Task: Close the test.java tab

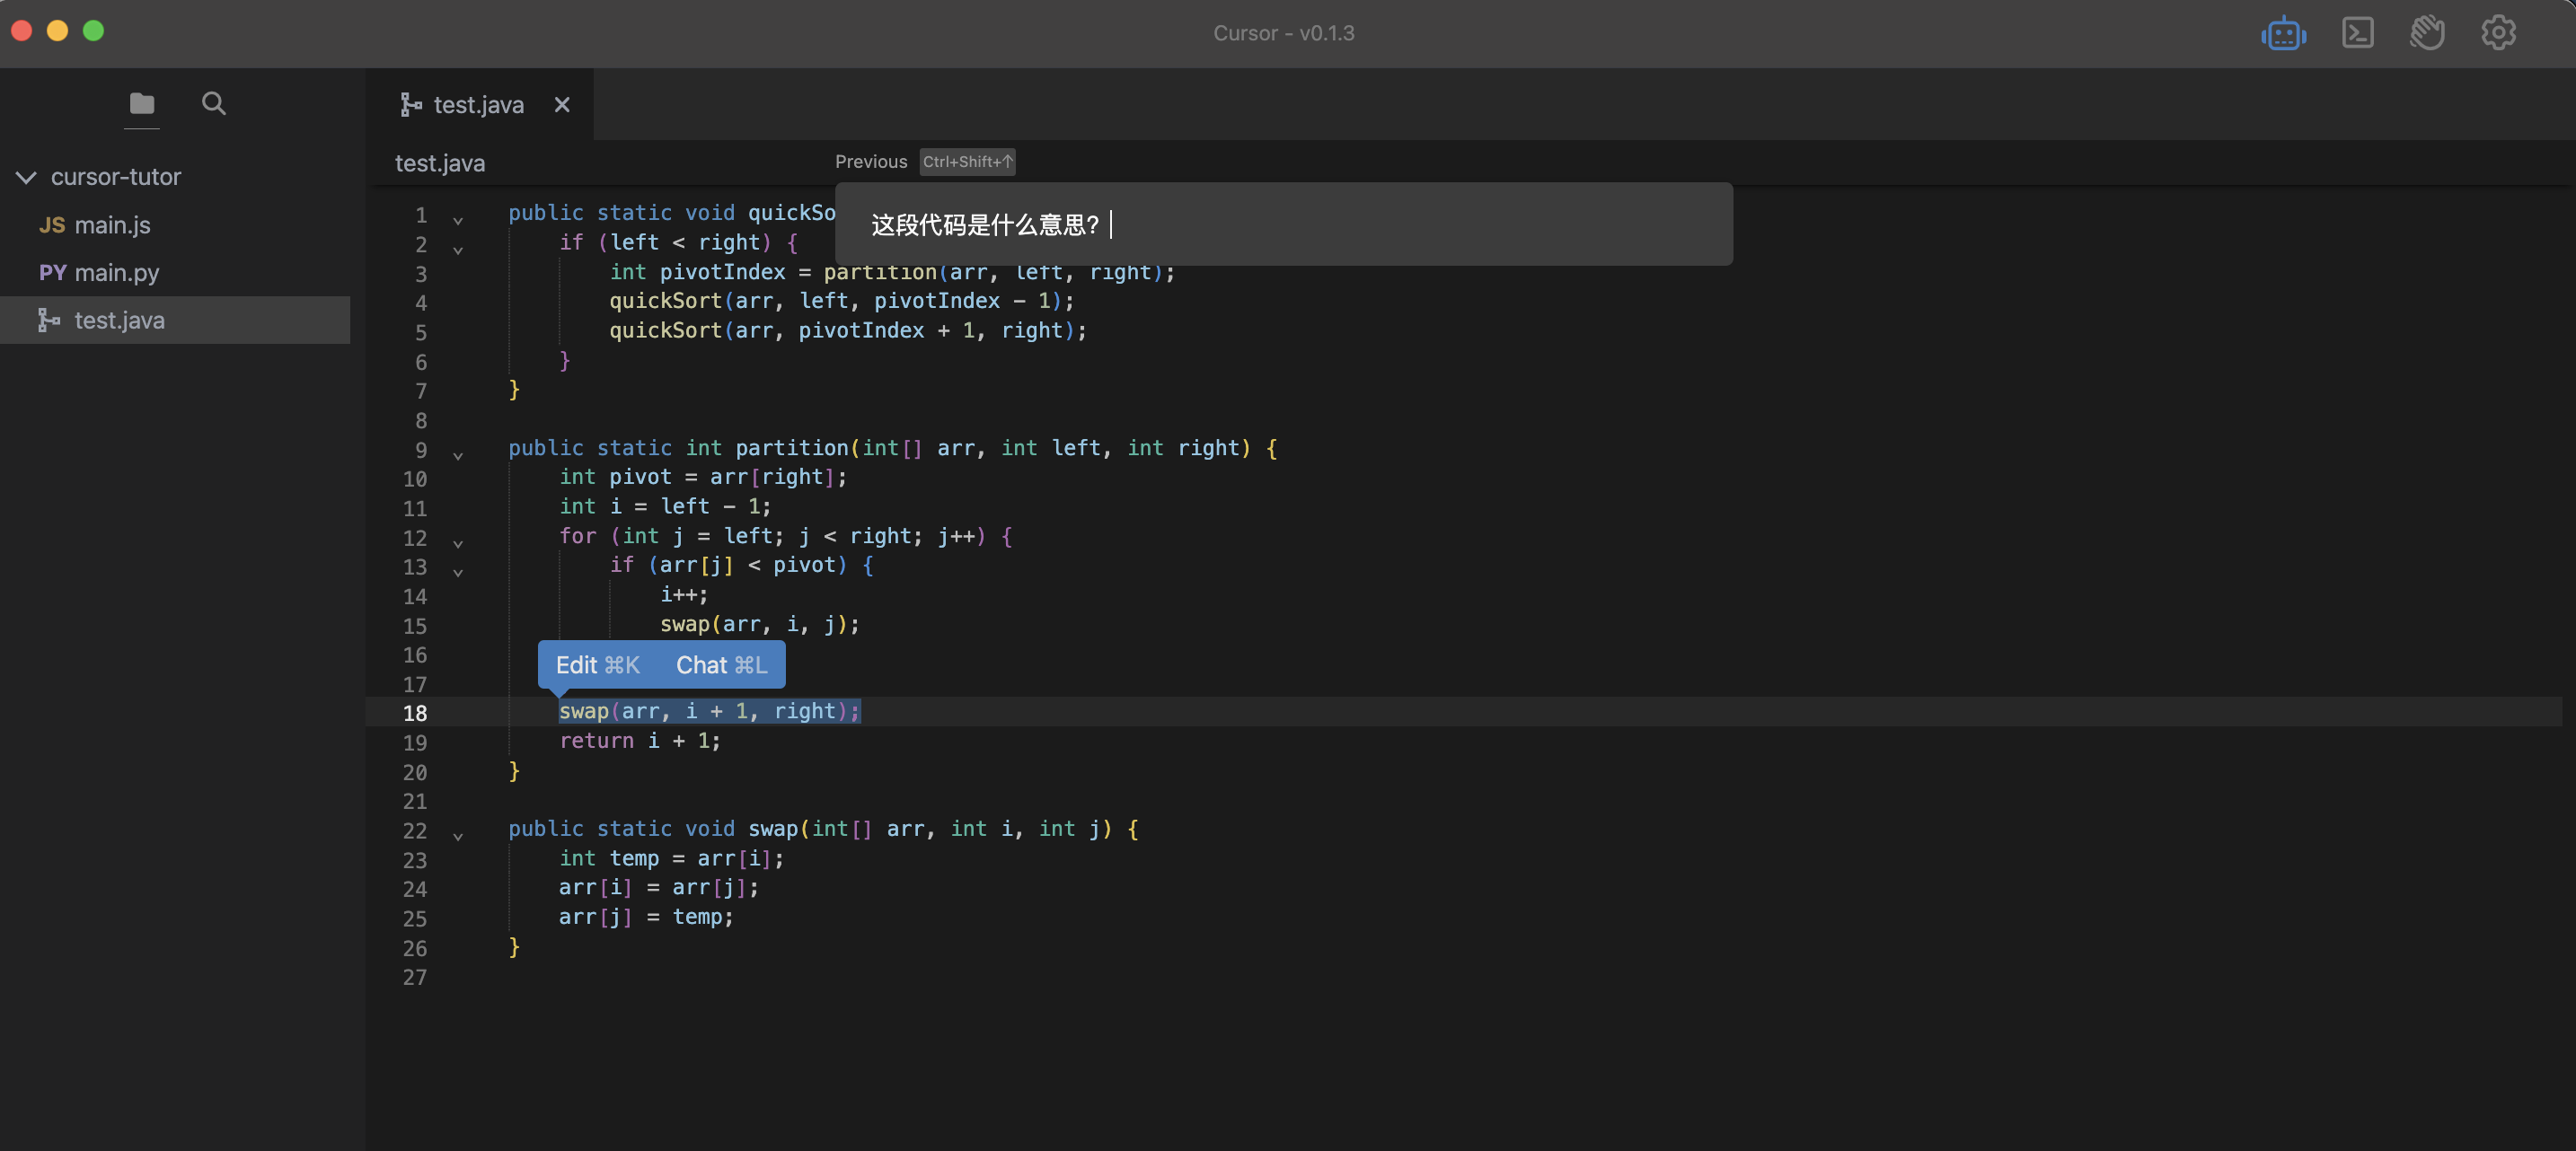Action: click(562, 105)
